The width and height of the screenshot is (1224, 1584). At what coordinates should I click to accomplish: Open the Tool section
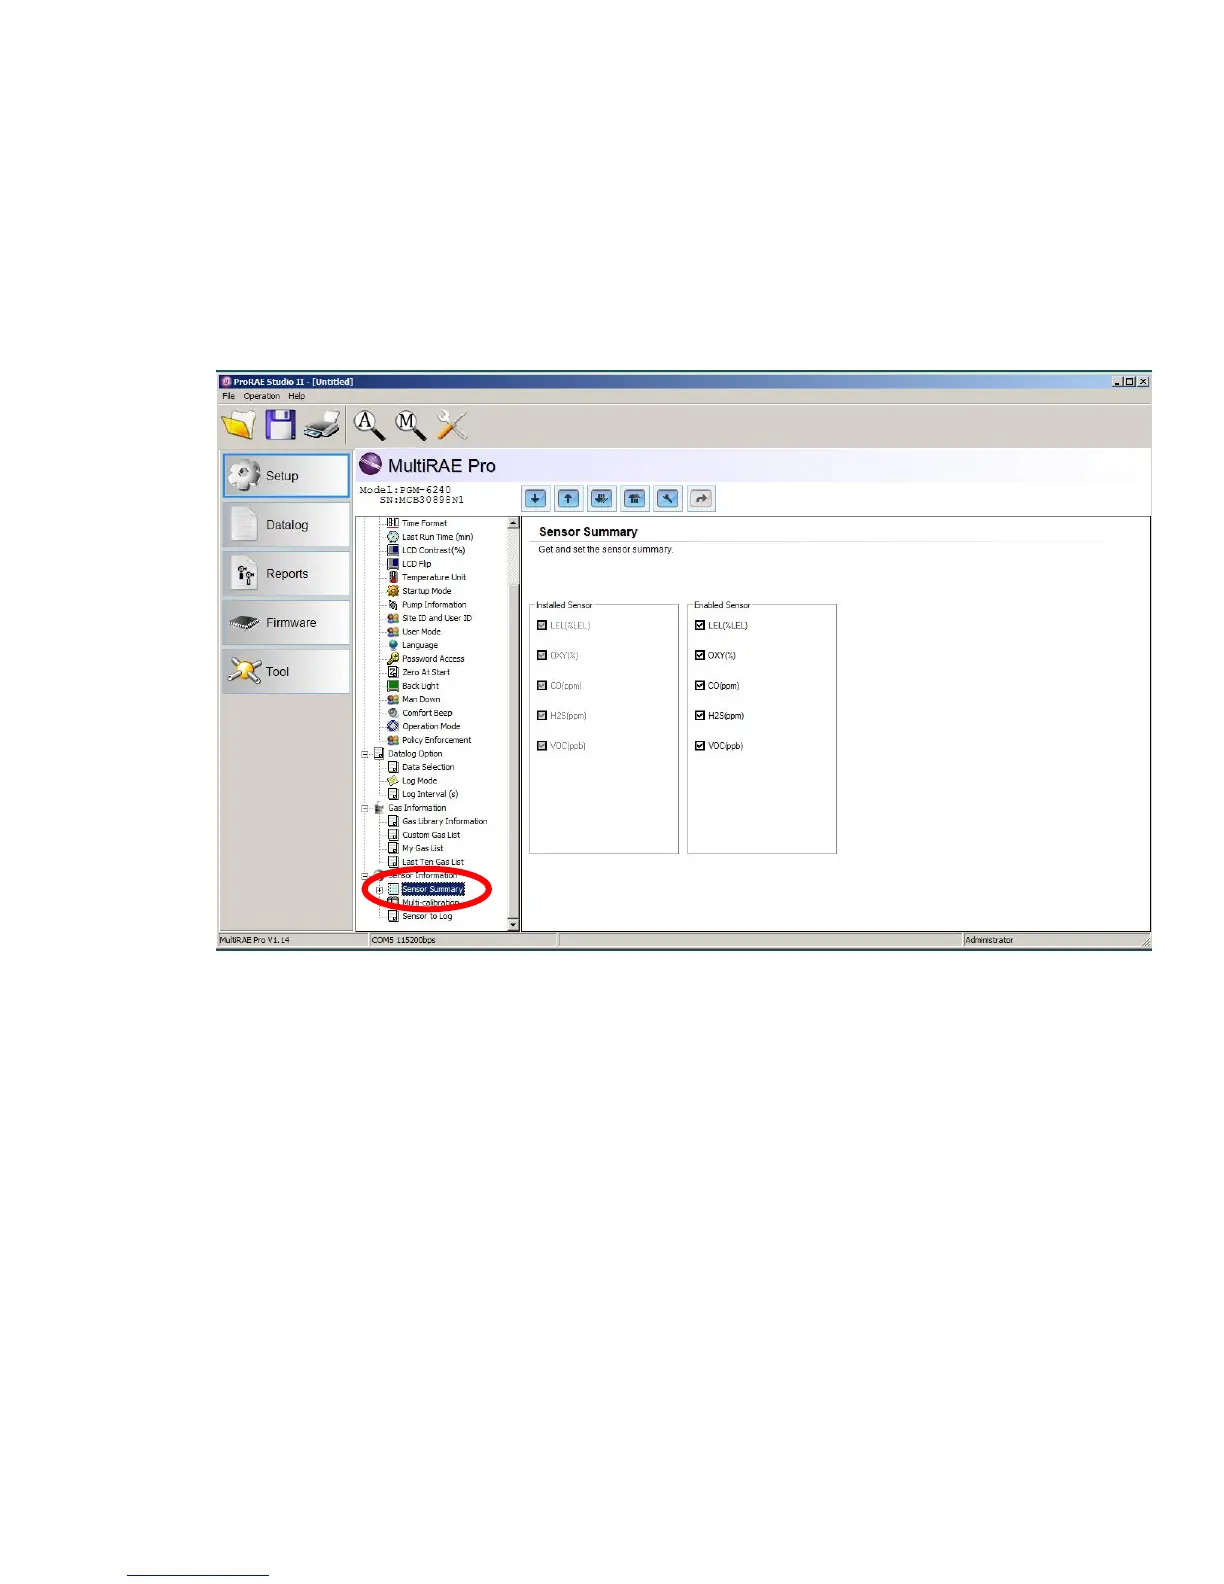[286, 671]
